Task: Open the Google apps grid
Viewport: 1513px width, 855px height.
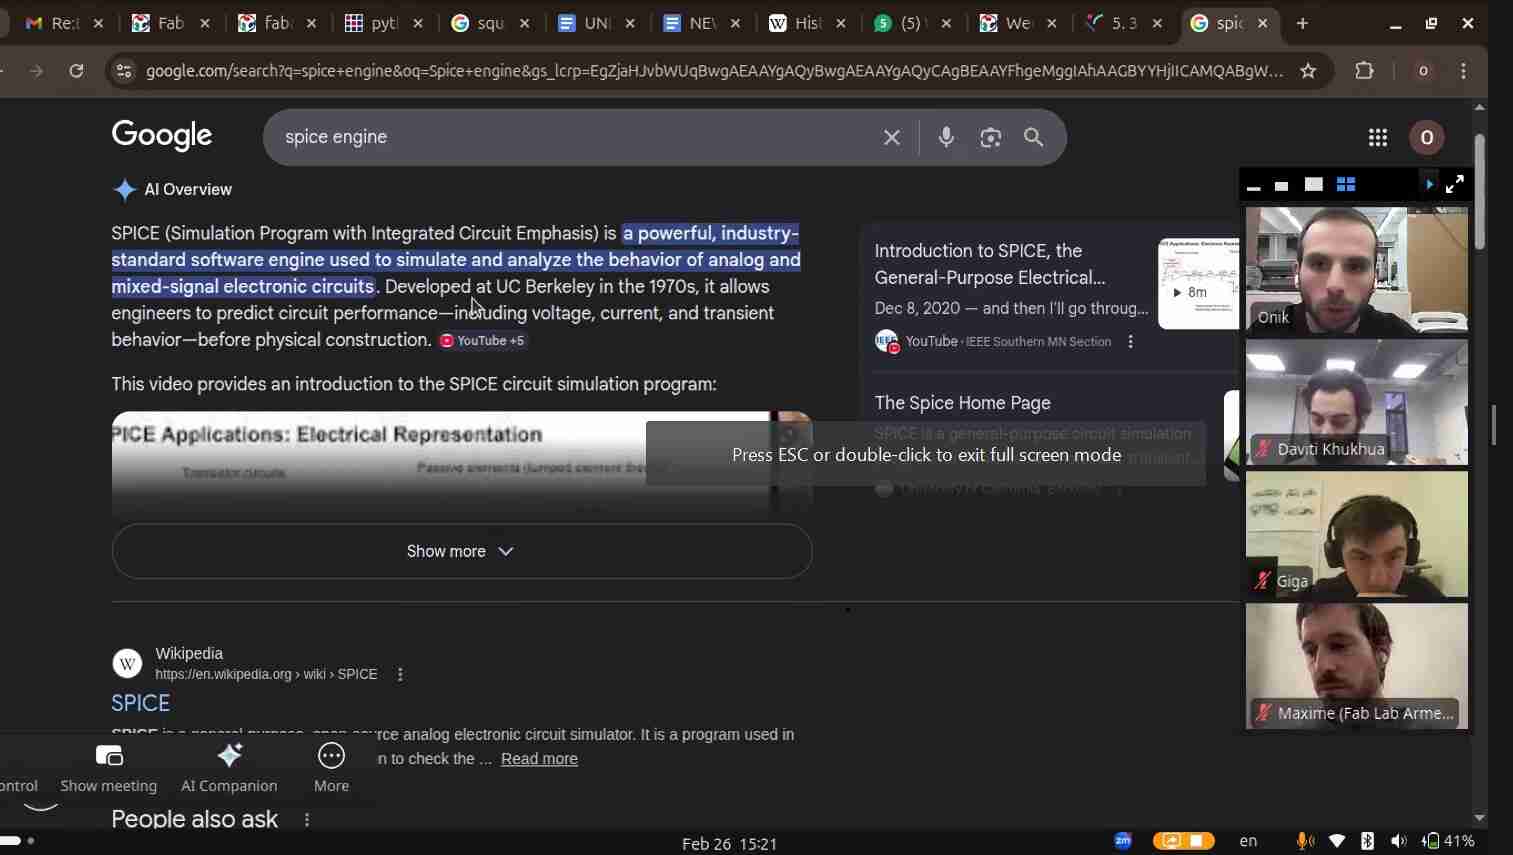Action: 1378,138
